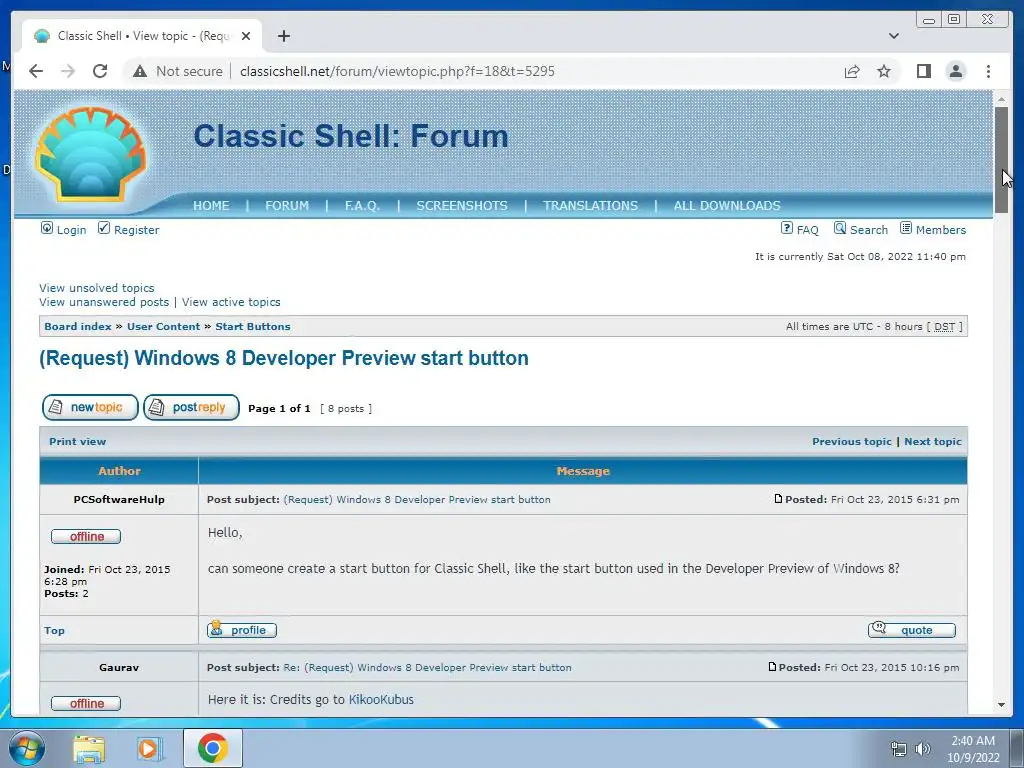Image resolution: width=1024 pixels, height=768 pixels.
Task: Click the share page icon in address bar
Action: [852, 71]
